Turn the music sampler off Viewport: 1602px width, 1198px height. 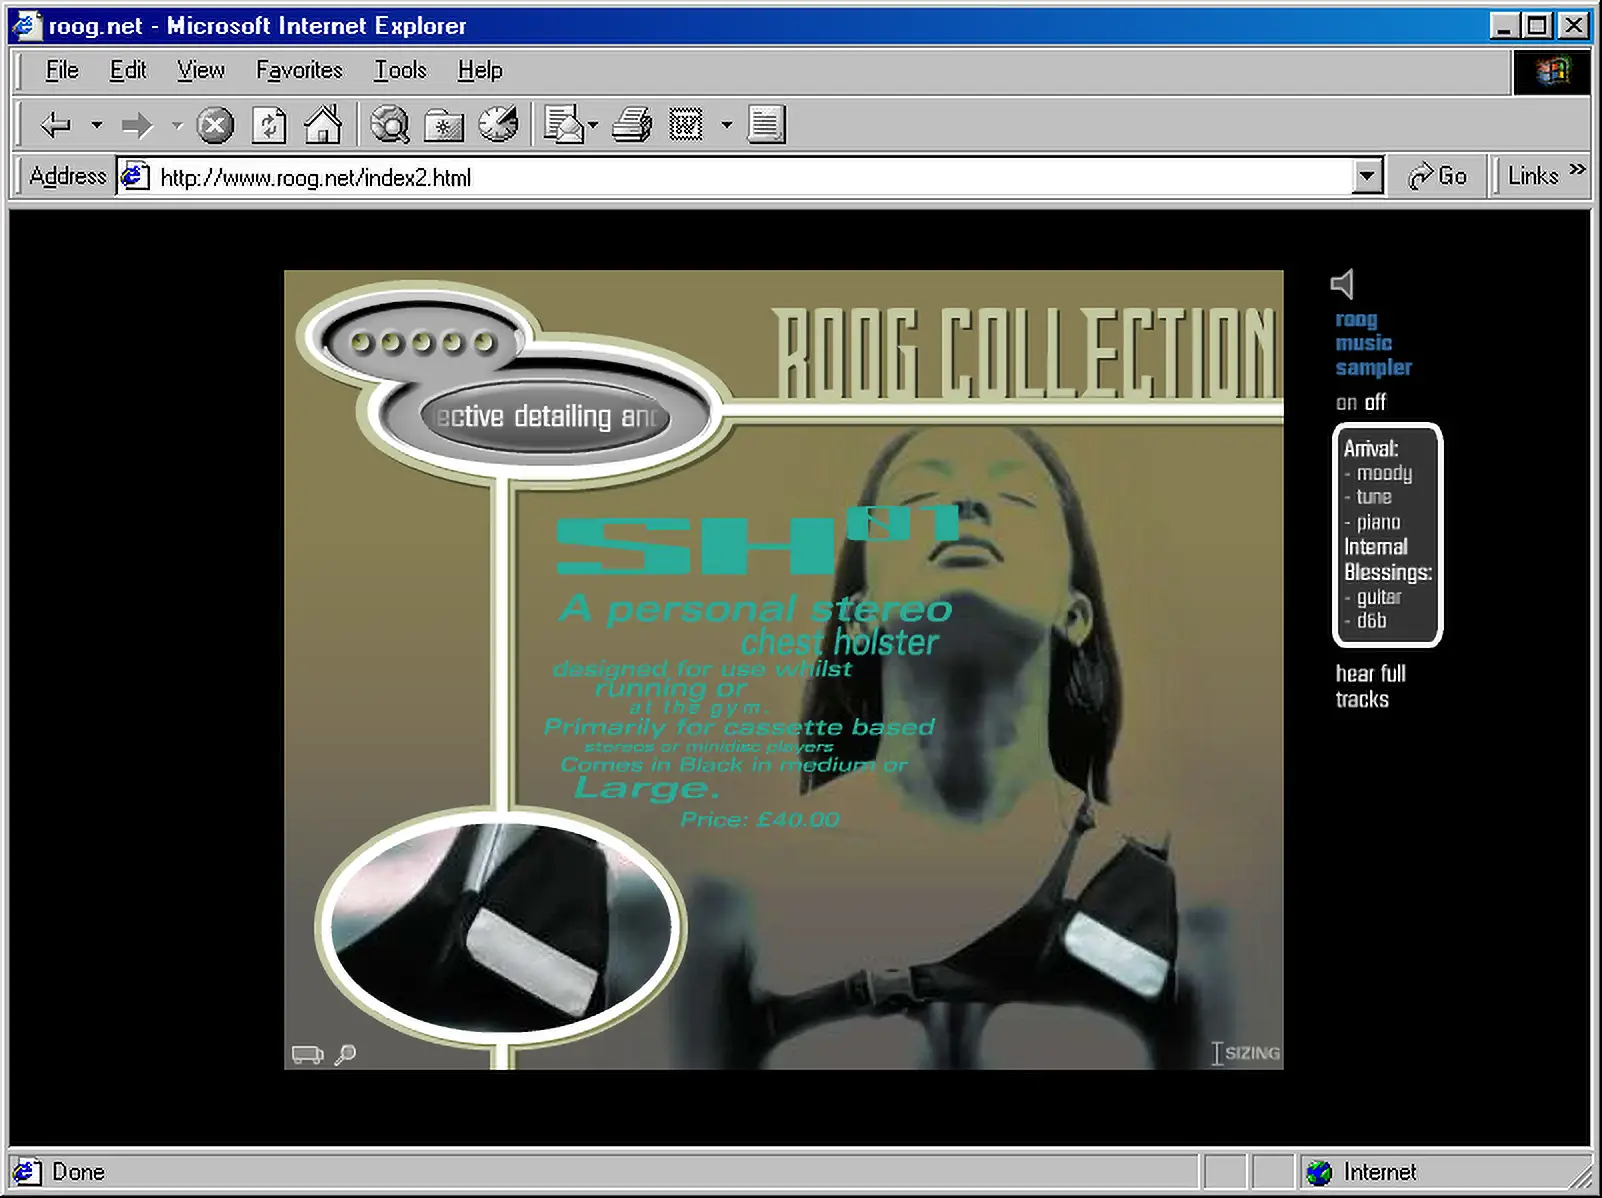1376,403
